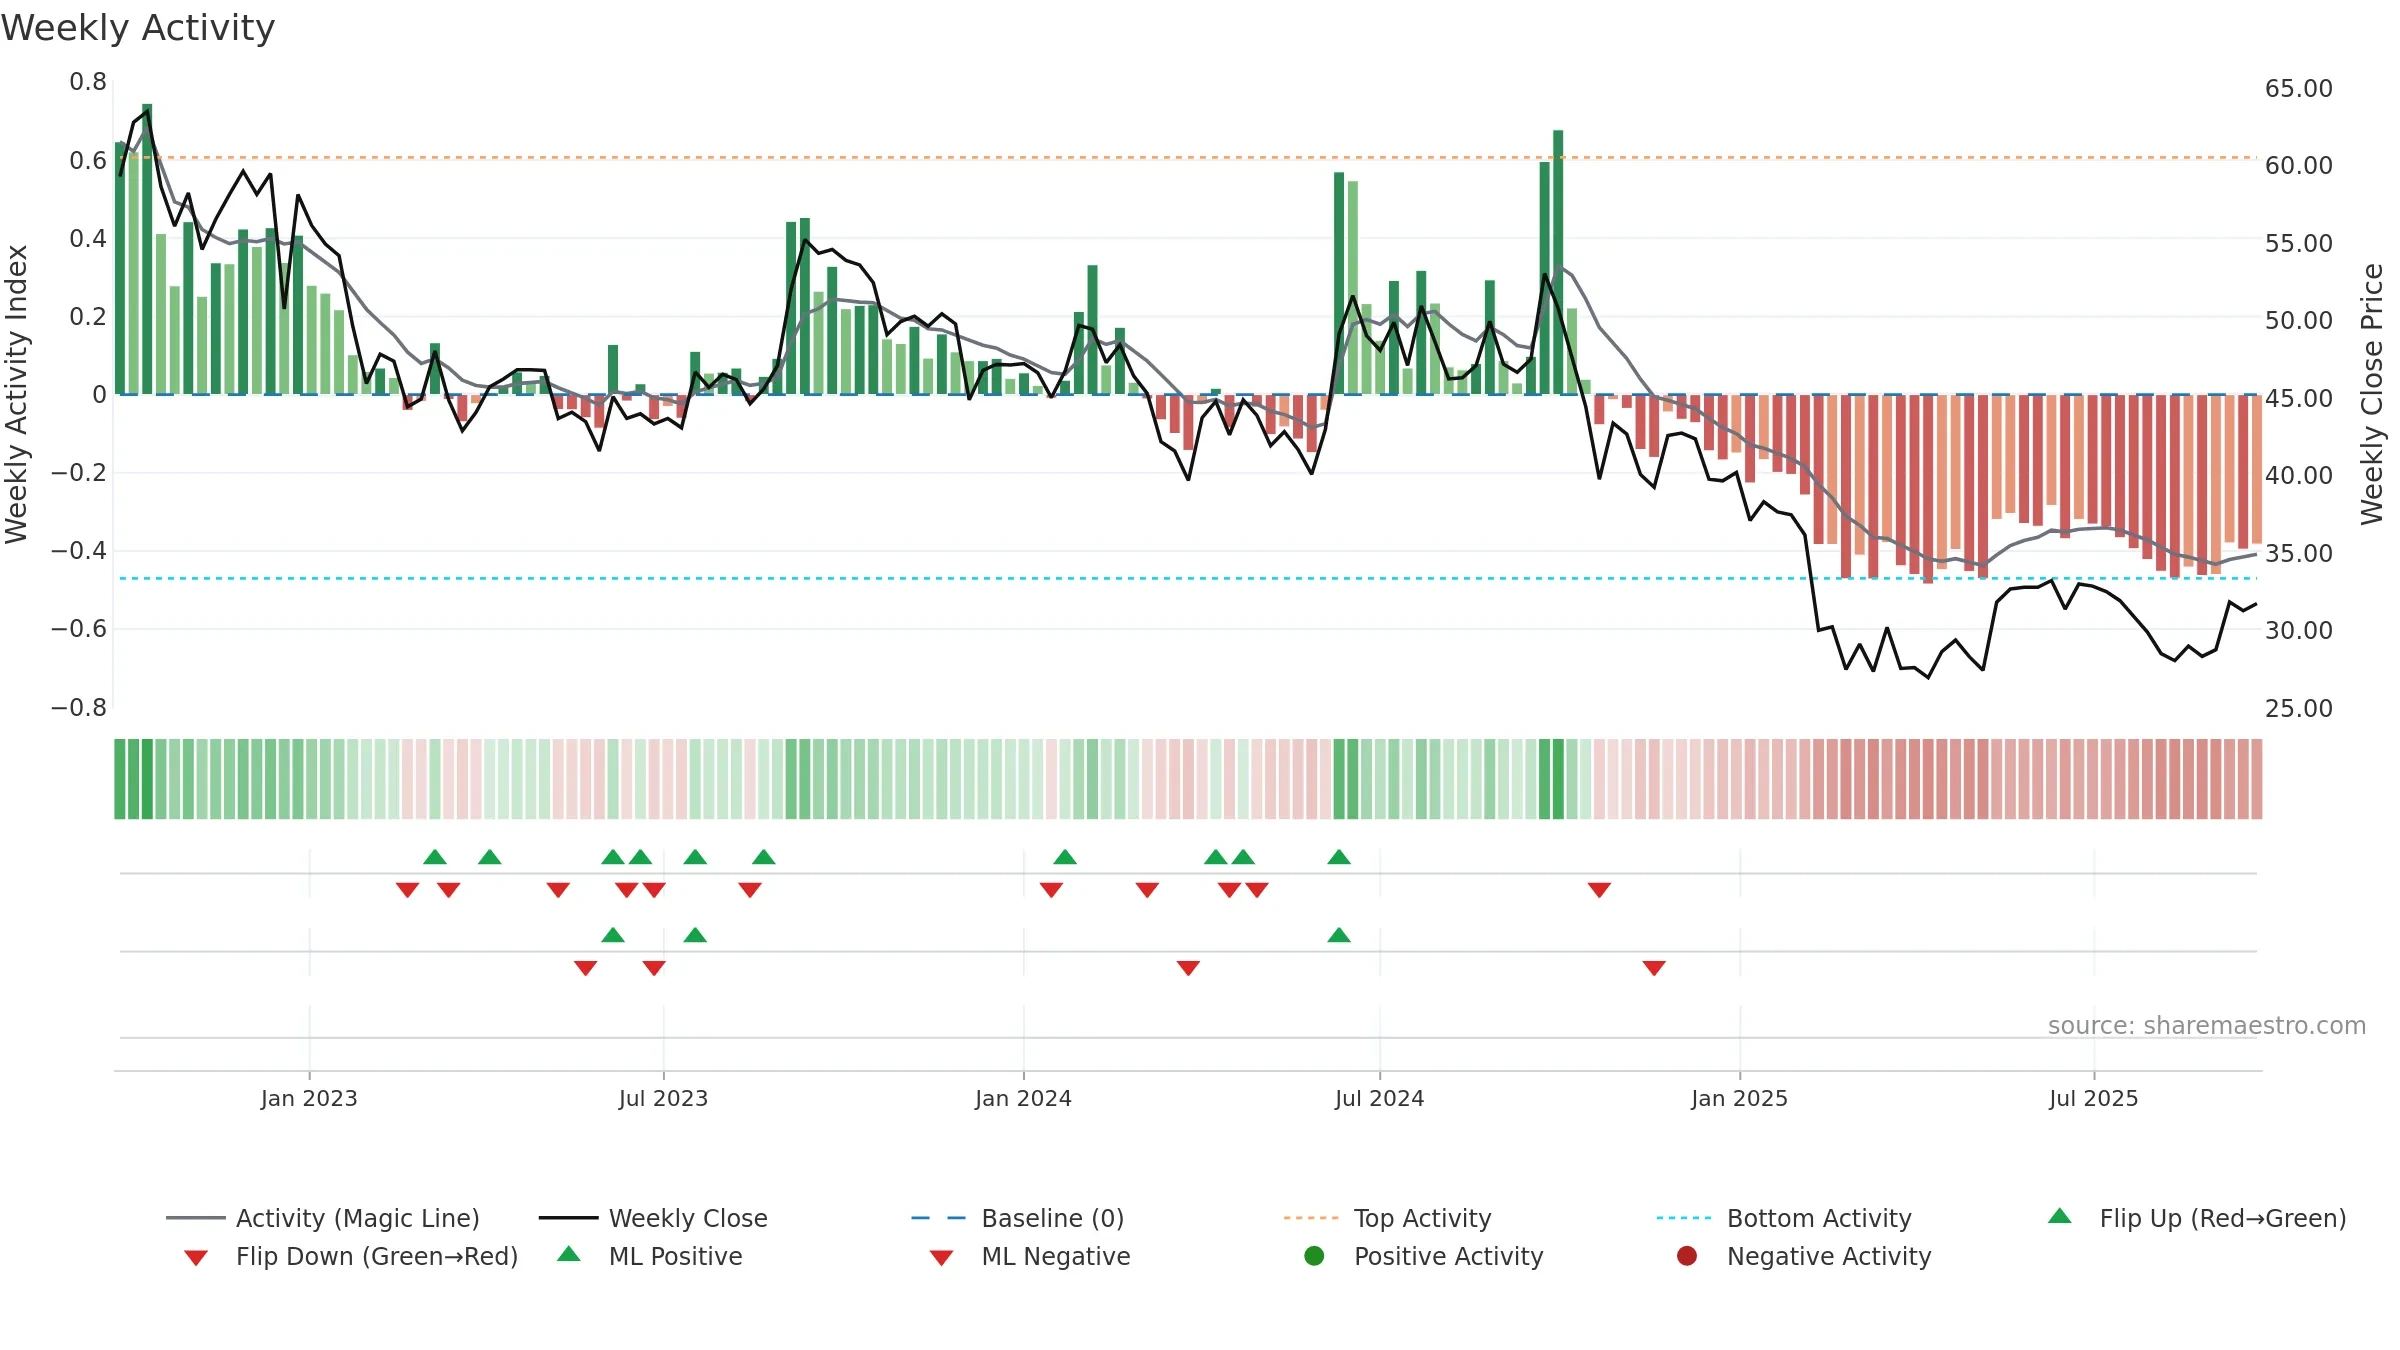Image resolution: width=2400 pixels, height=1350 pixels.
Task: Click the ML Positive legend entry
Action: (x=650, y=1256)
